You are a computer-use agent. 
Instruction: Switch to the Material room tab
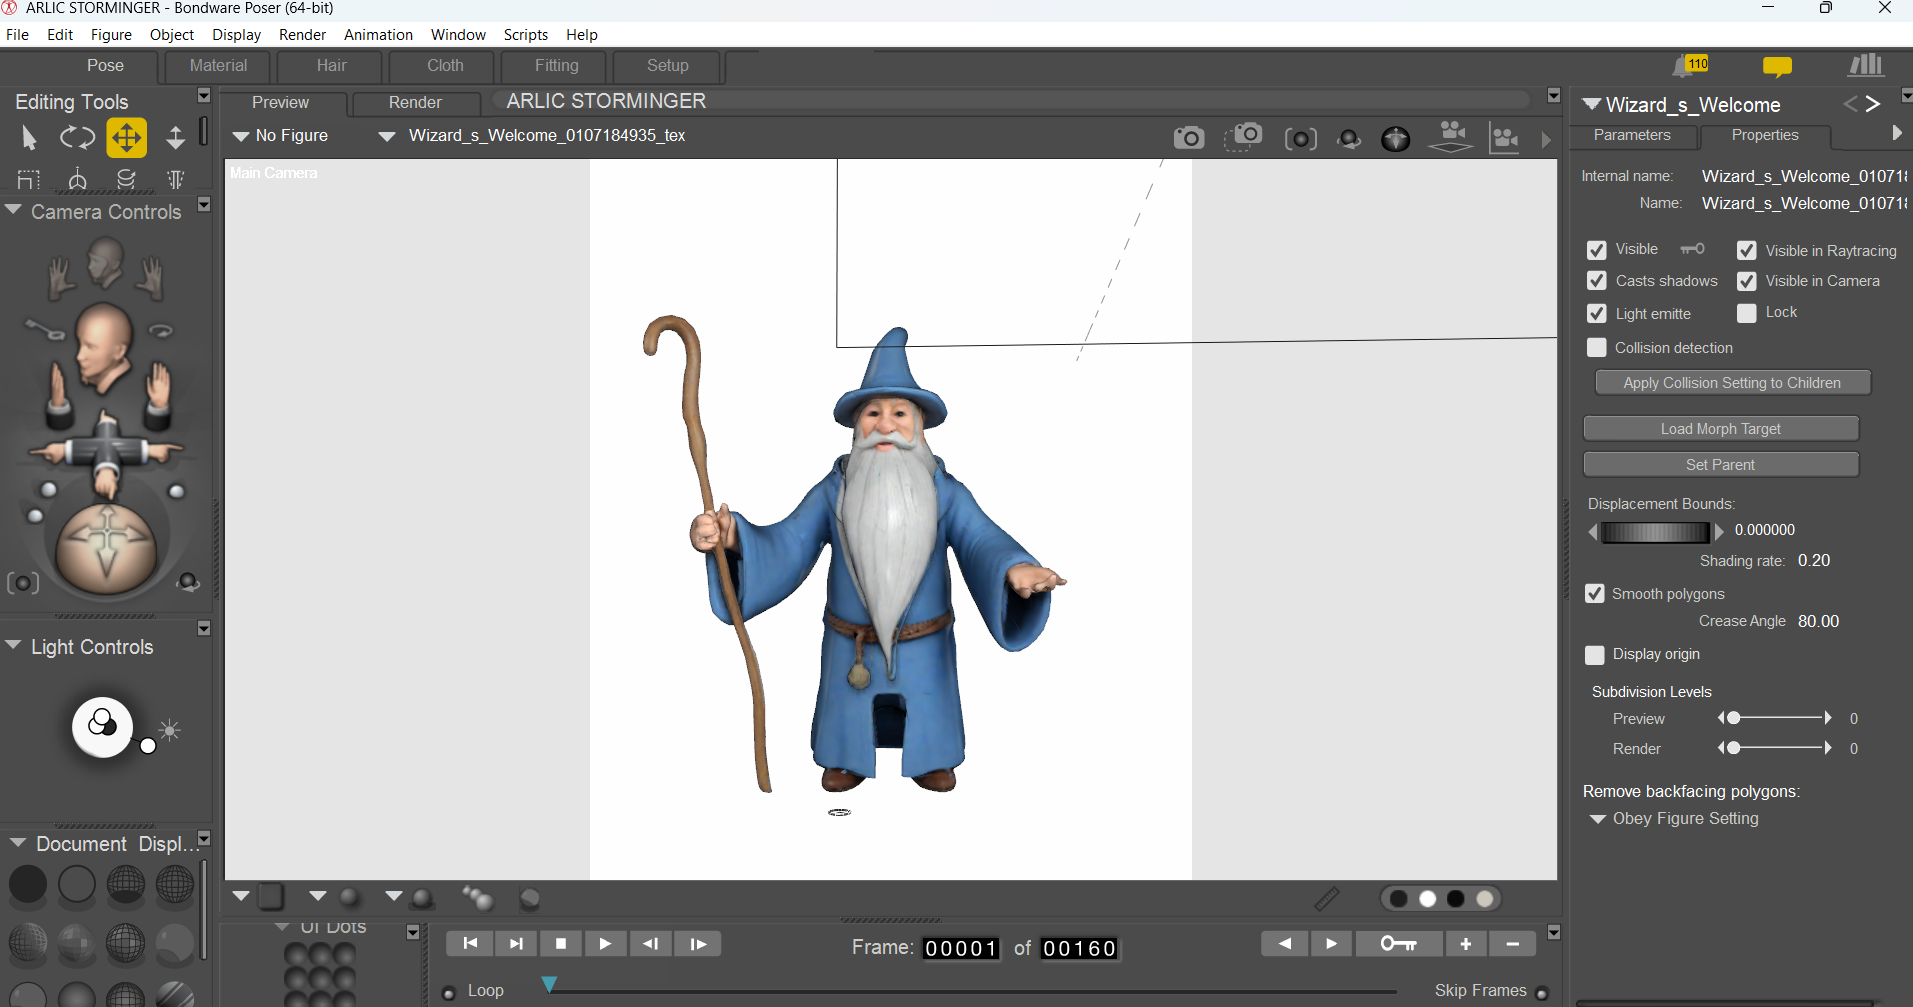tap(218, 66)
